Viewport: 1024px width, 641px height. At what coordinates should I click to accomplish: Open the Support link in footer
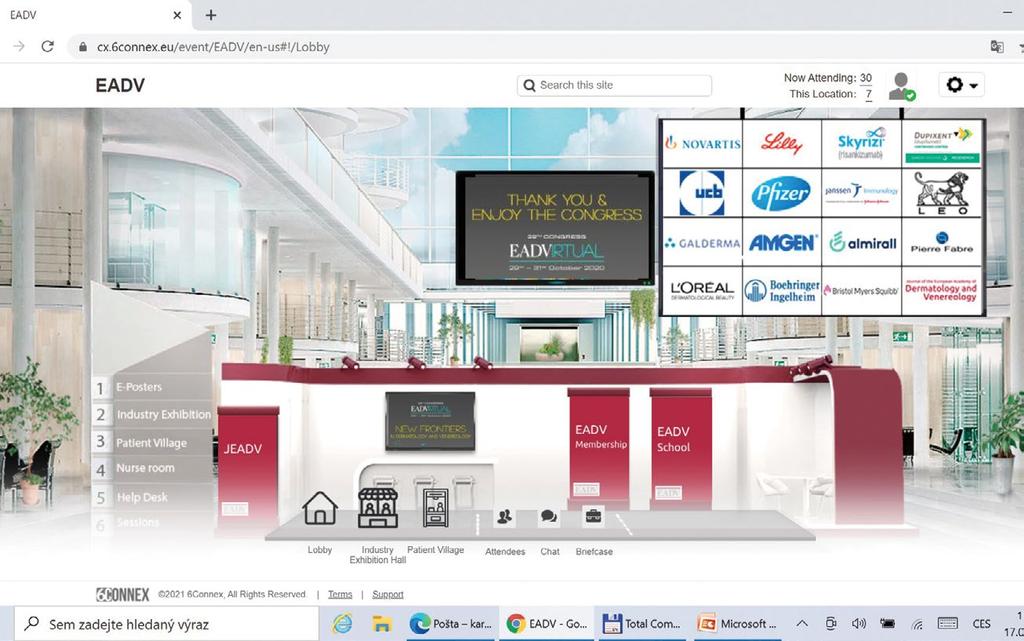point(387,594)
